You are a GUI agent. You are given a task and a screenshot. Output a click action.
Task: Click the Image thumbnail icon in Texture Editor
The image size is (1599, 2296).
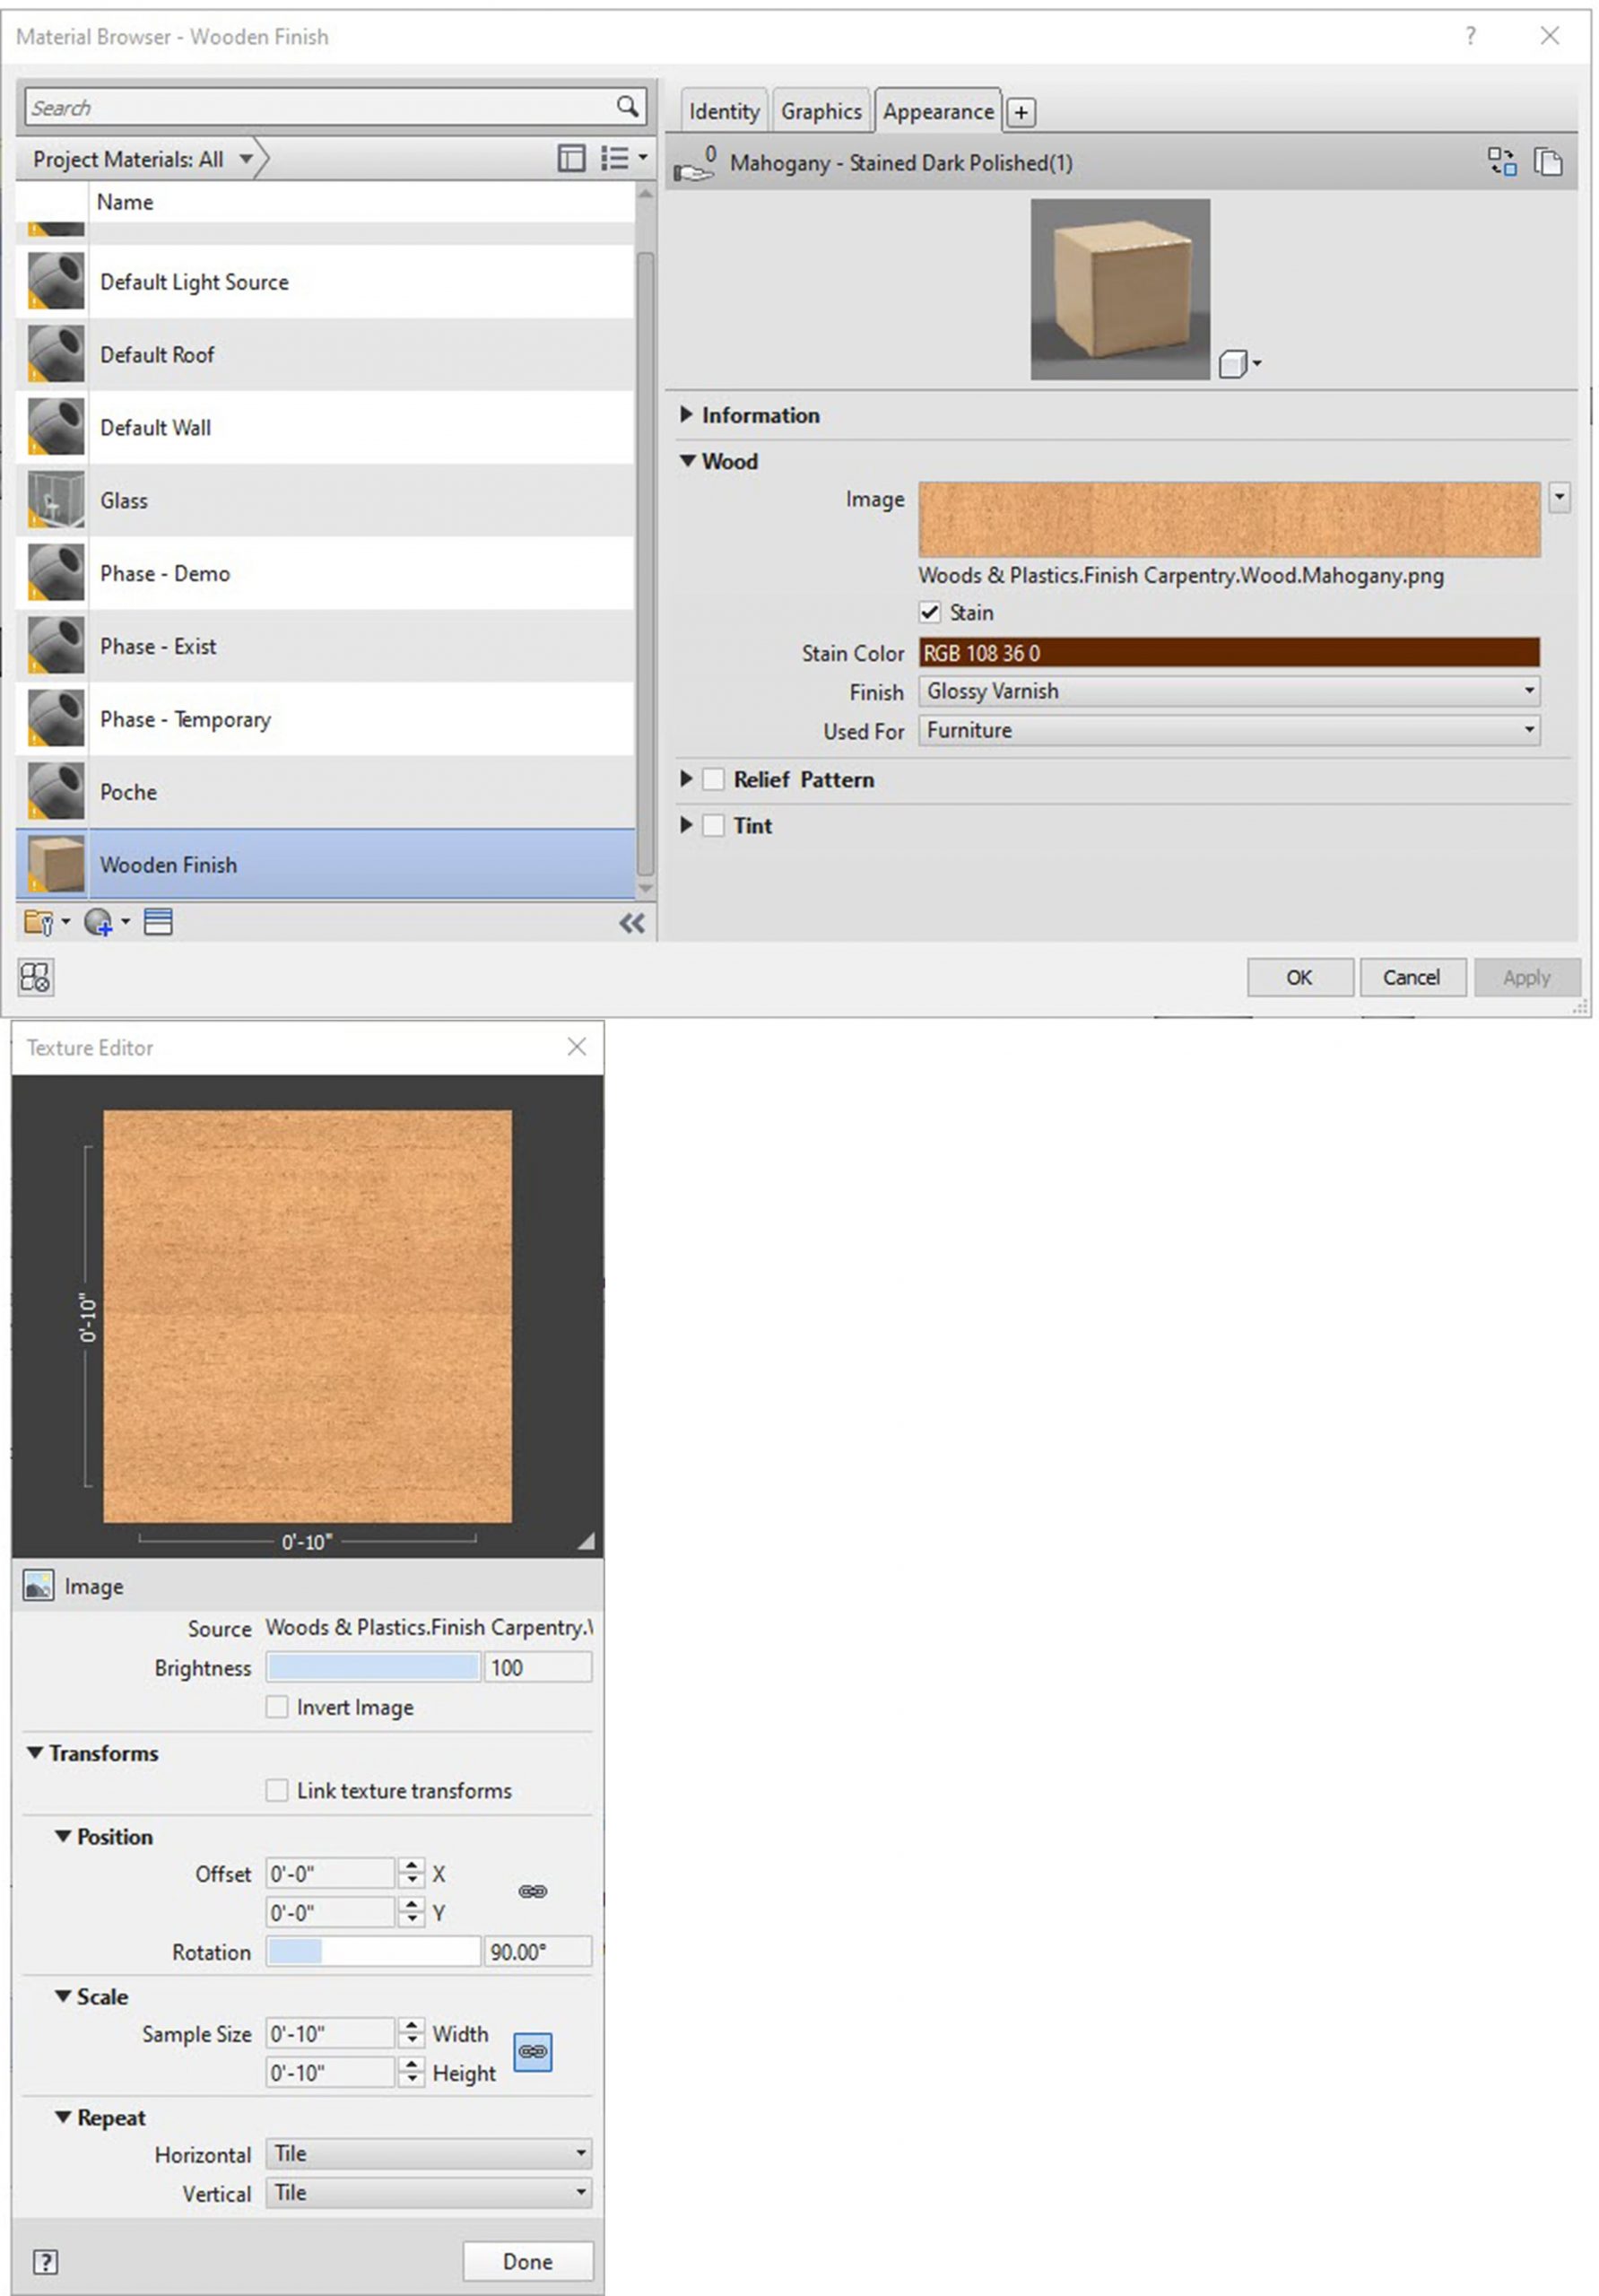(x=40, y=1586)
